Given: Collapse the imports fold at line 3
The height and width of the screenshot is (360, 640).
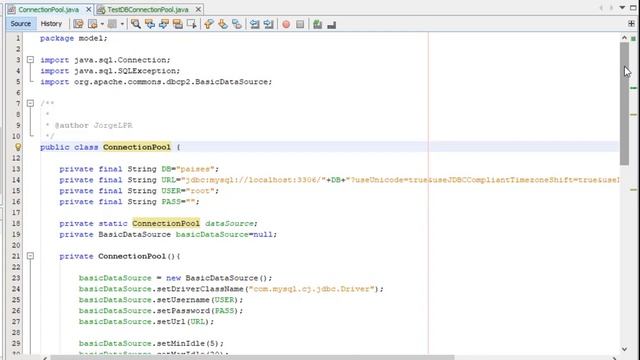Looking at the screenshot, I should point(30,60).
